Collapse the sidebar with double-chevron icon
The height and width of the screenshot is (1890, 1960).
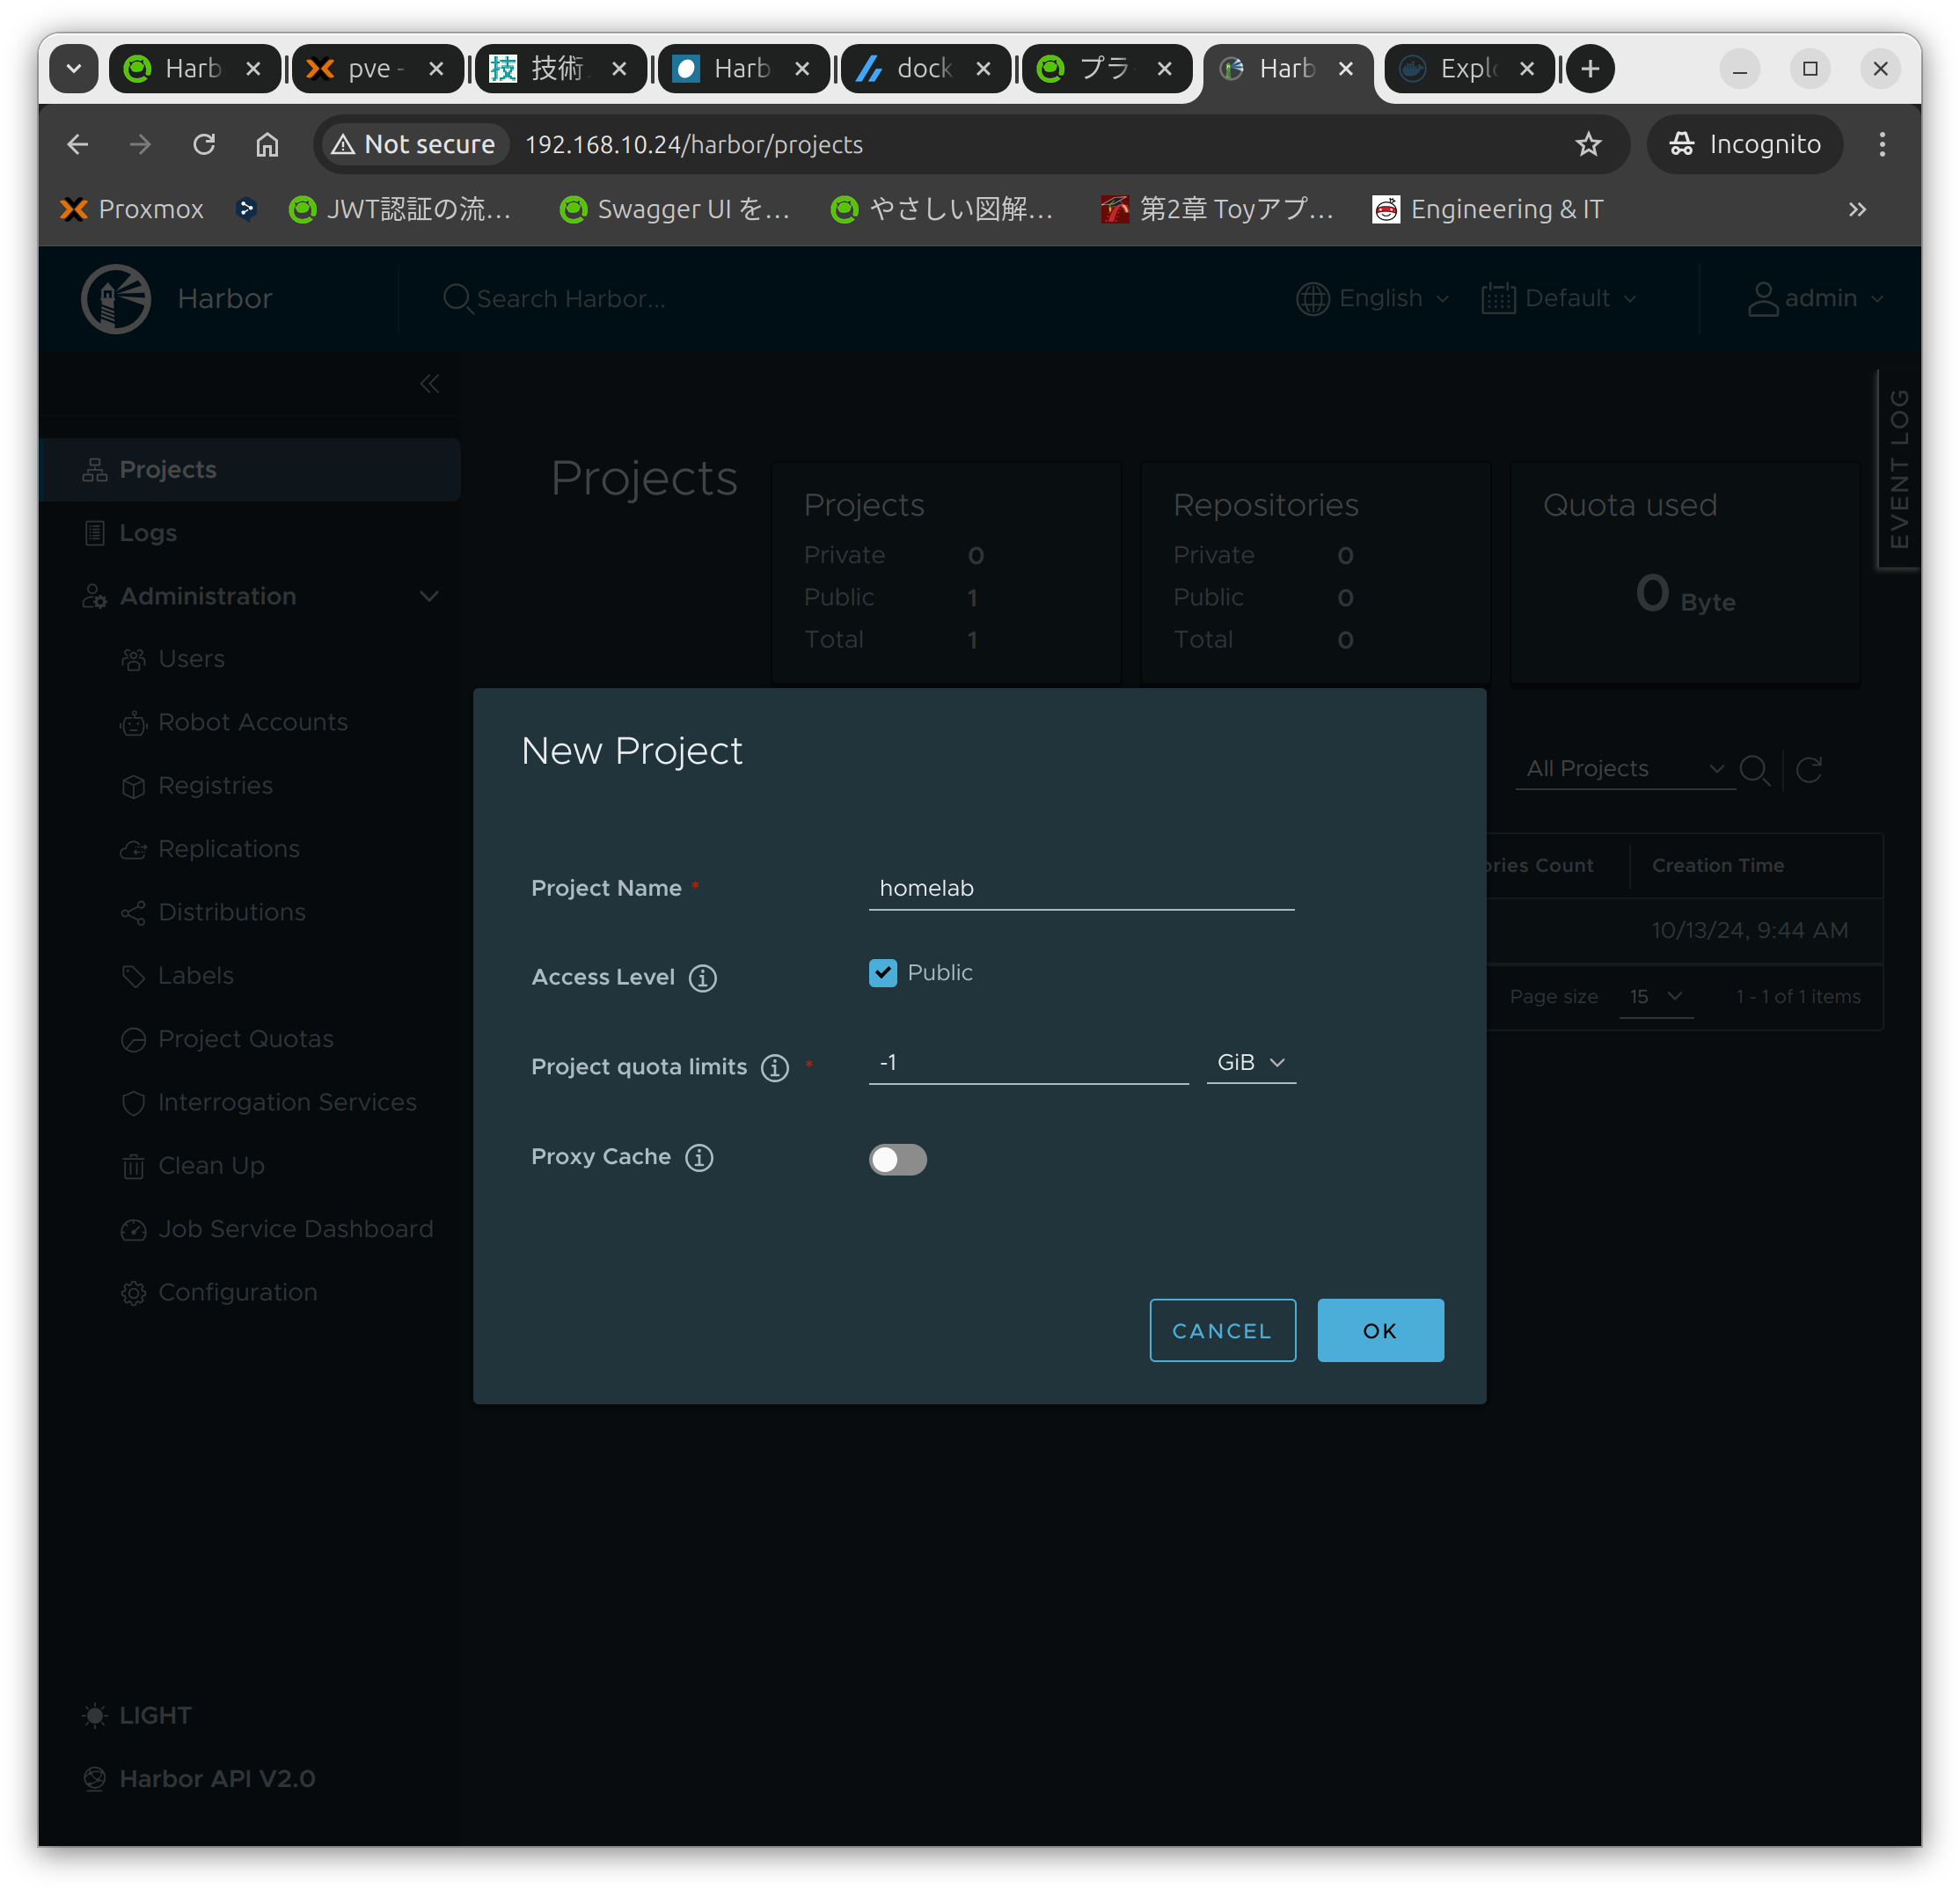pos(429,384)
